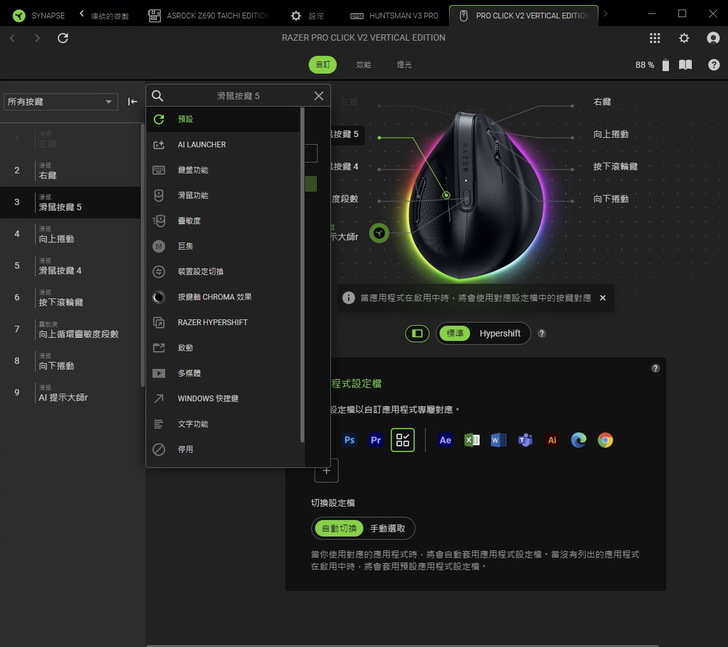
Task: Click the Google Chrome profile icon
Action: click(605, 440)
